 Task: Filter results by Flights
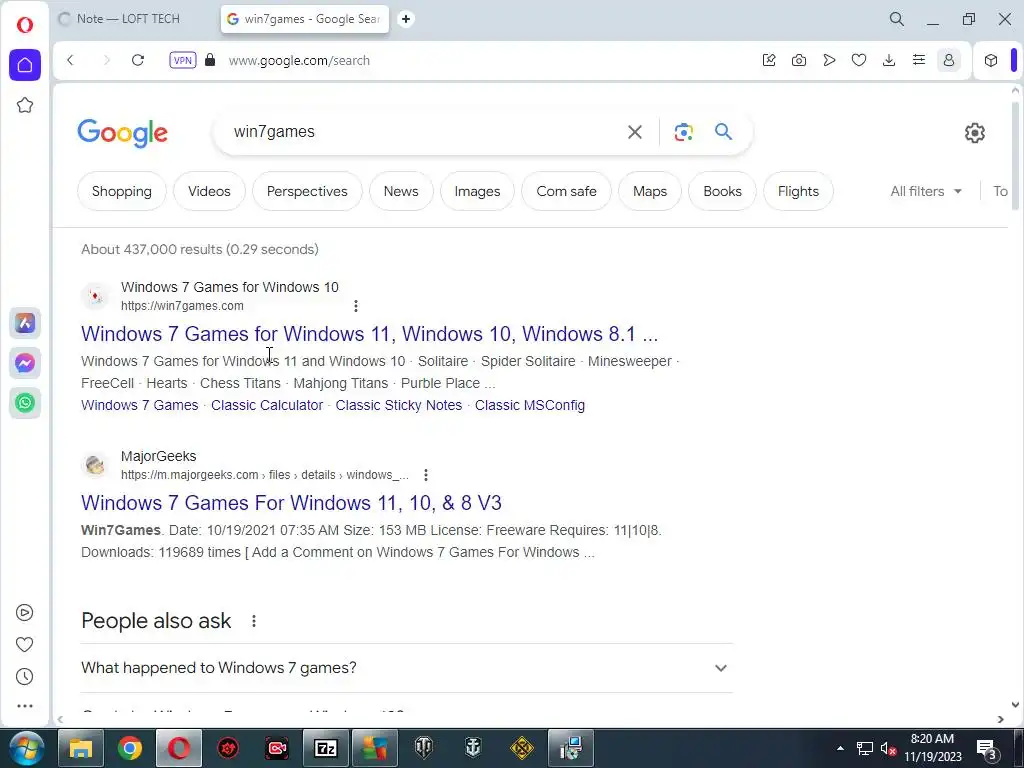798,191
